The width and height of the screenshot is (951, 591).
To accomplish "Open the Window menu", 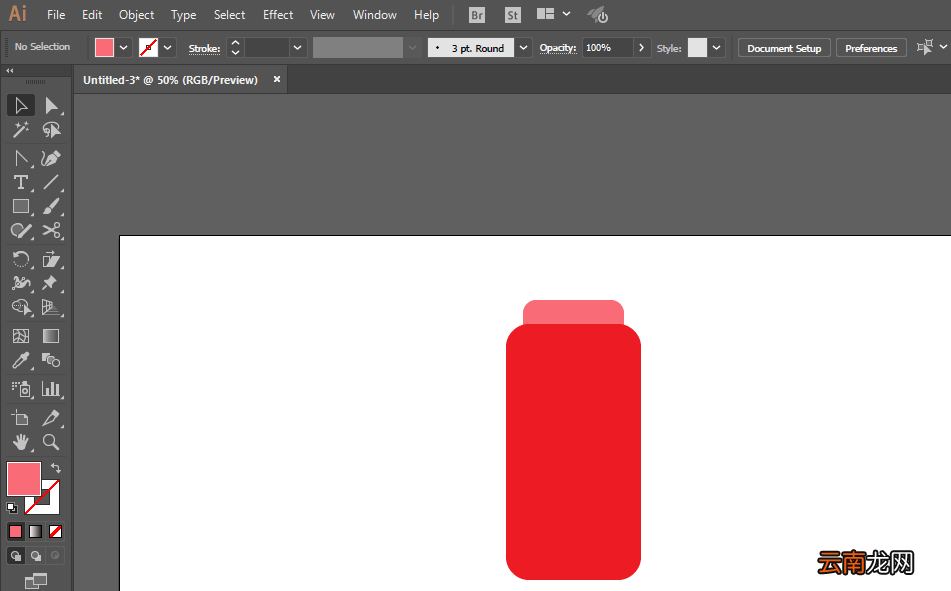I will [375, 15].
